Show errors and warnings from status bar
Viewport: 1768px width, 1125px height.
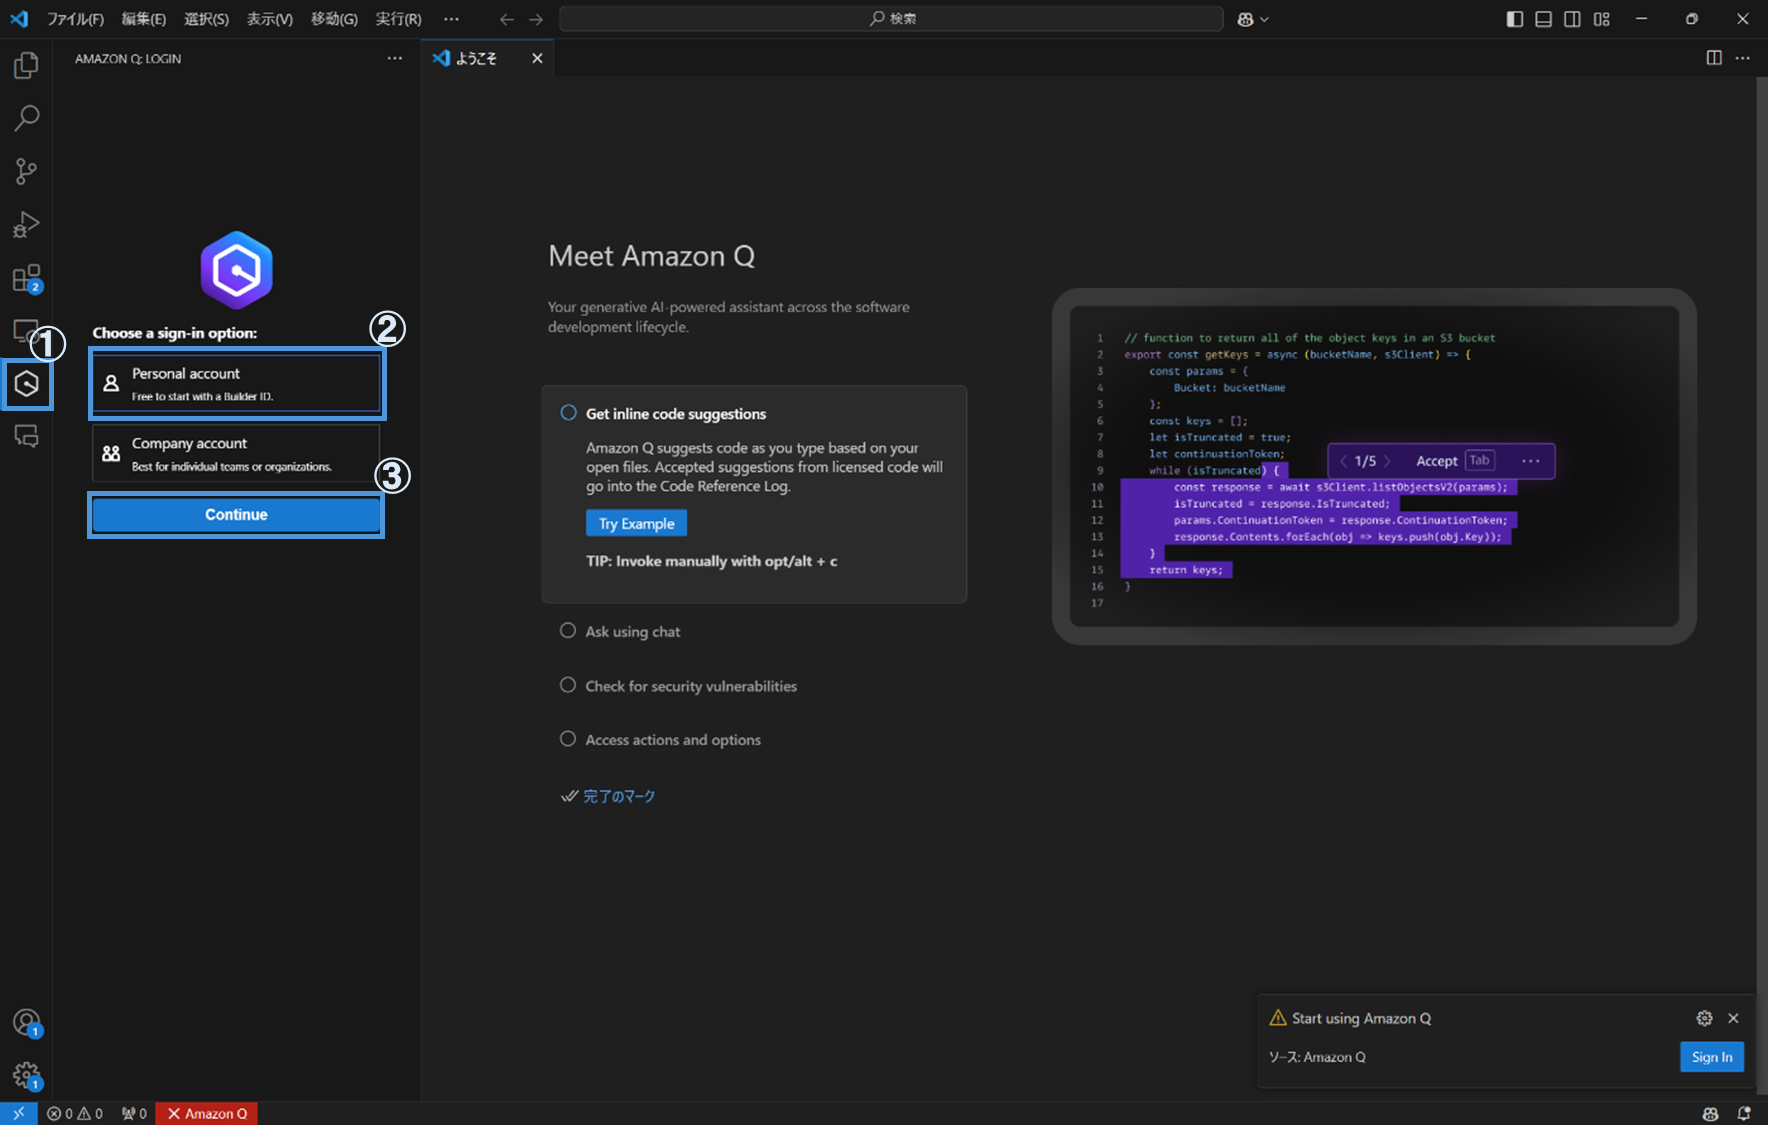[75, 1113]
